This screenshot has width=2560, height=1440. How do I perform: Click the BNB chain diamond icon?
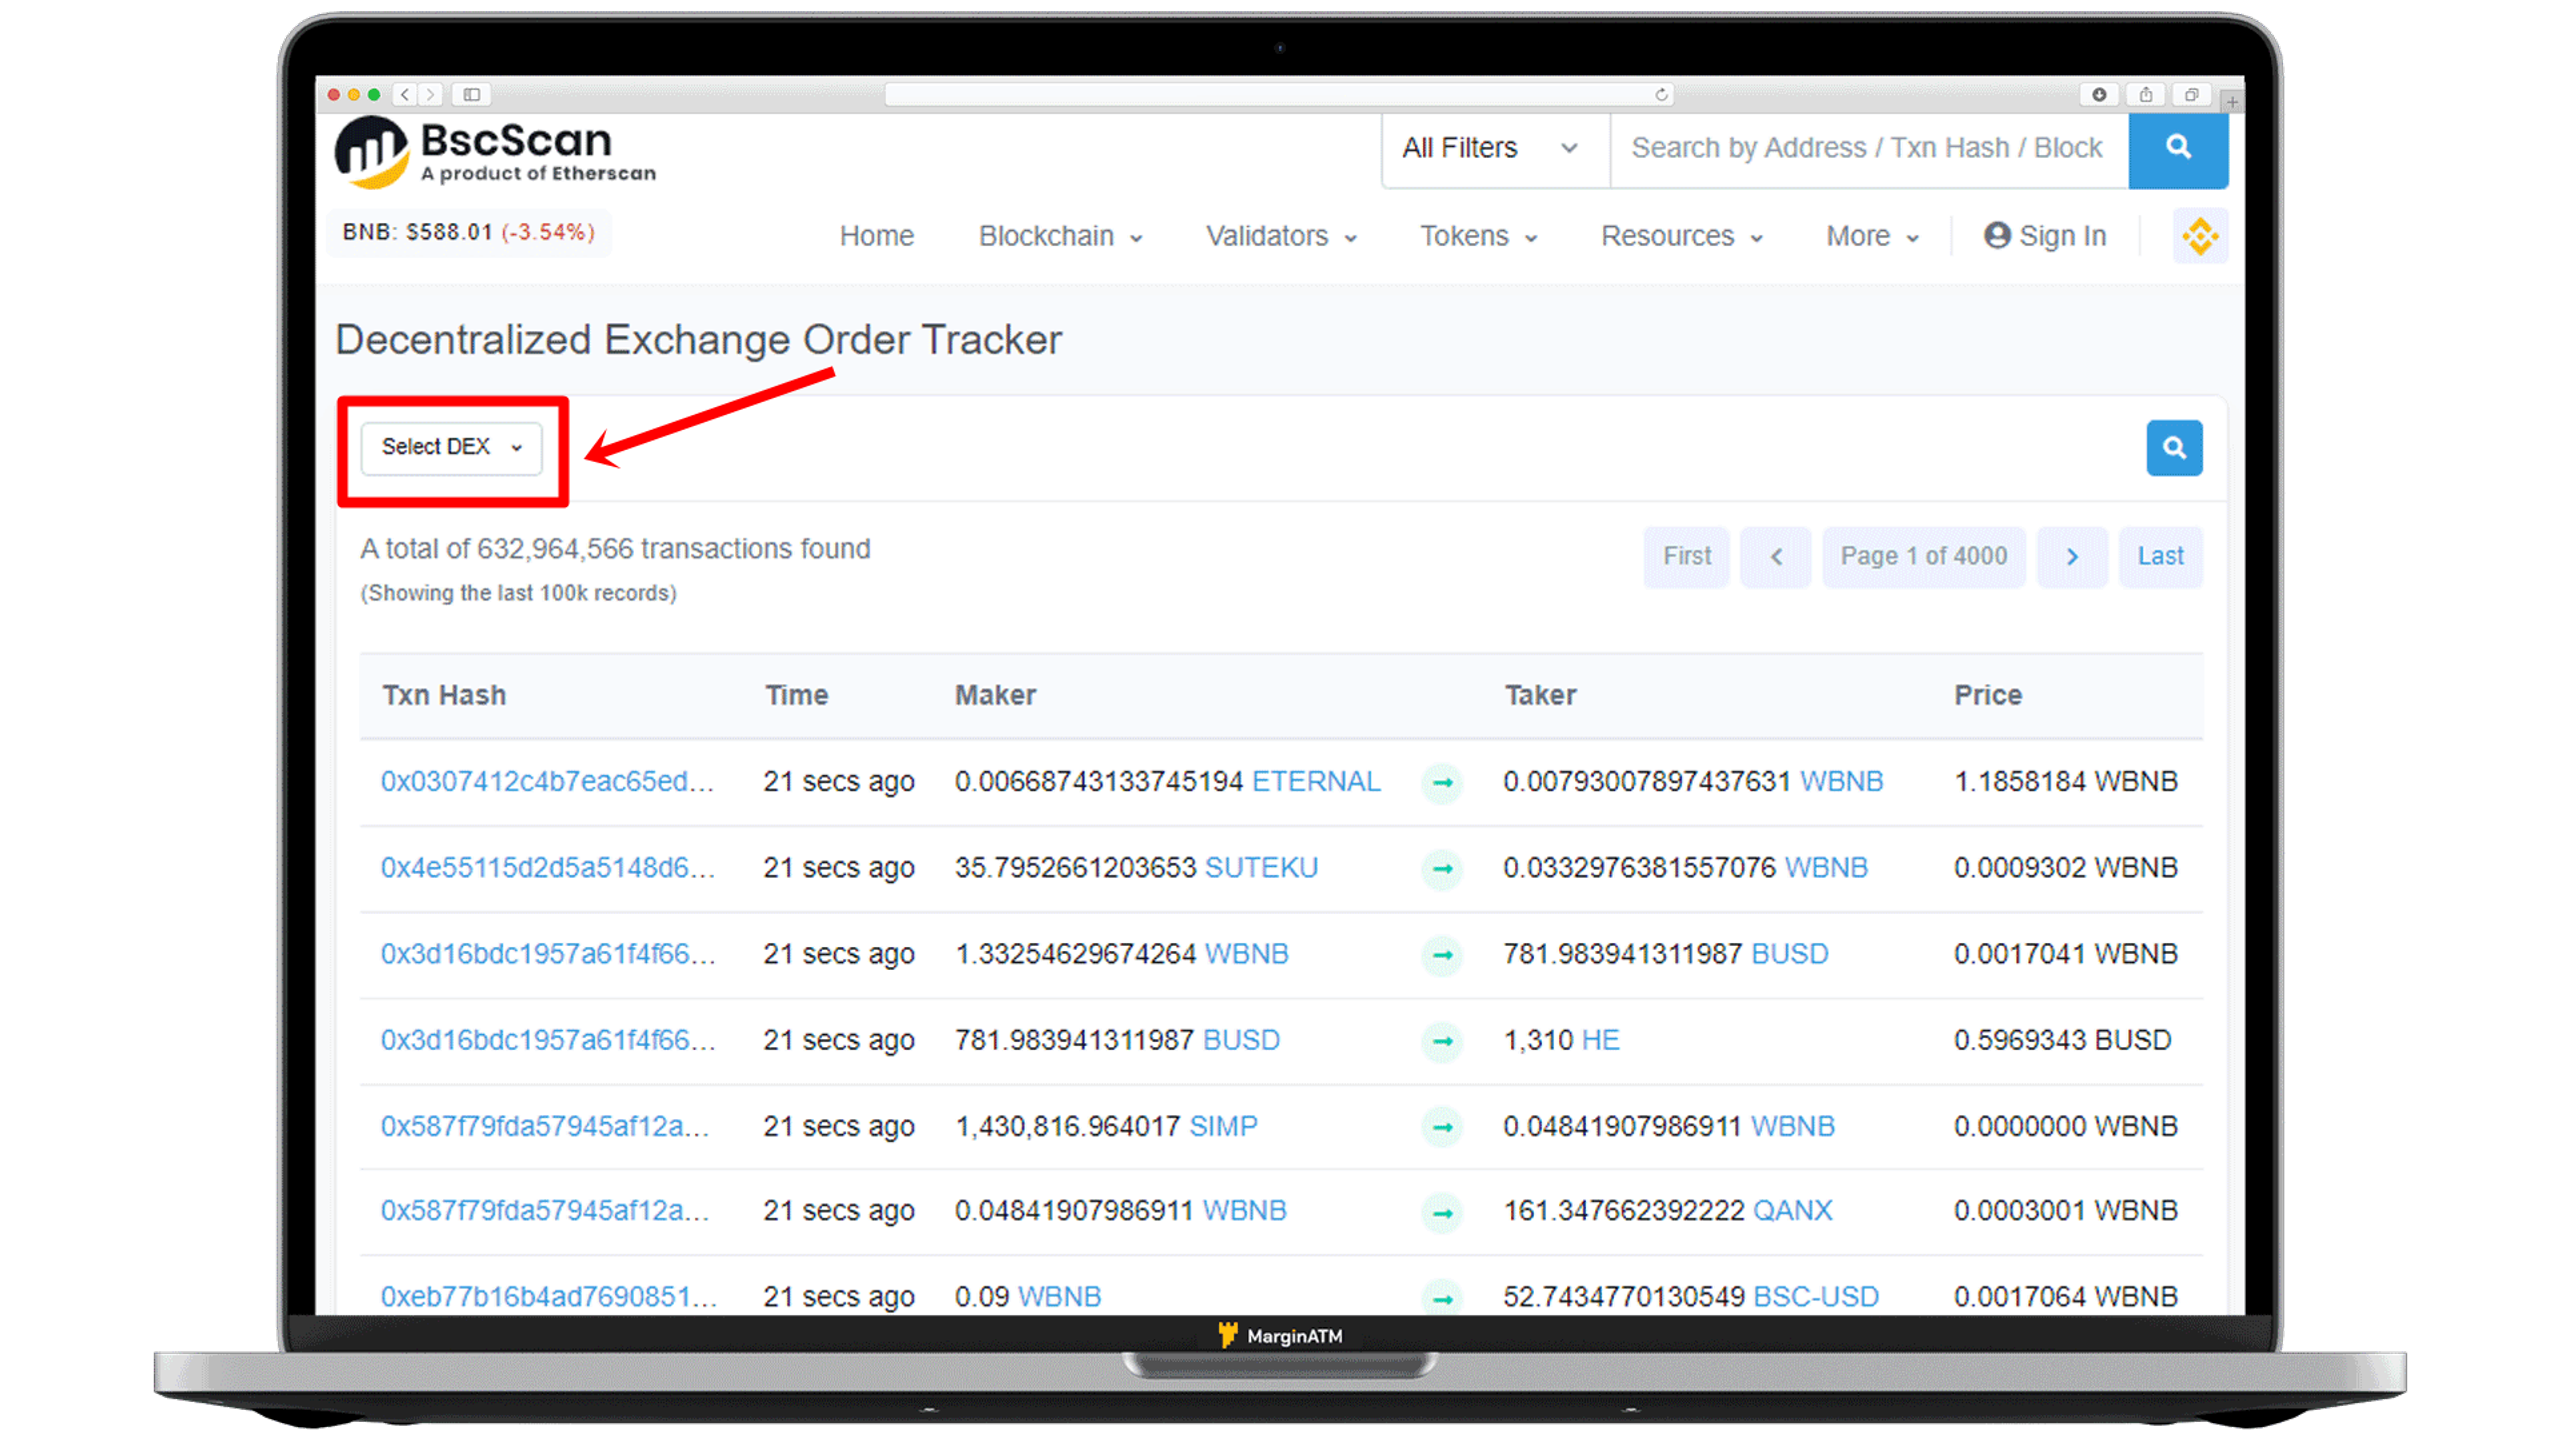pyautogui.click(x=2199, y=236)
